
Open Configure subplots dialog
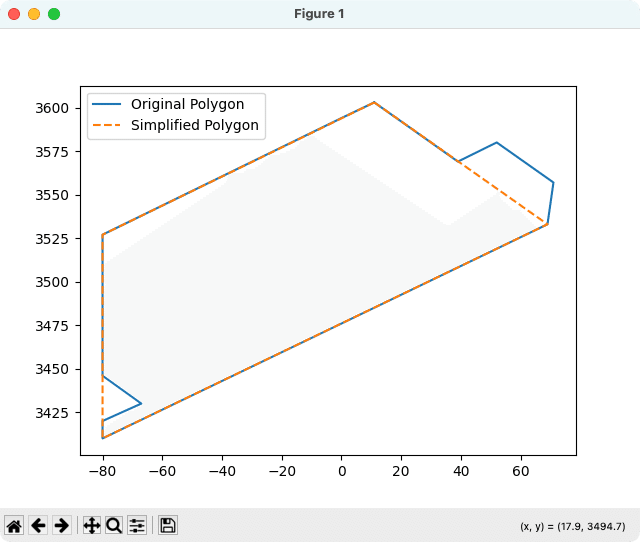coord(137,525)
